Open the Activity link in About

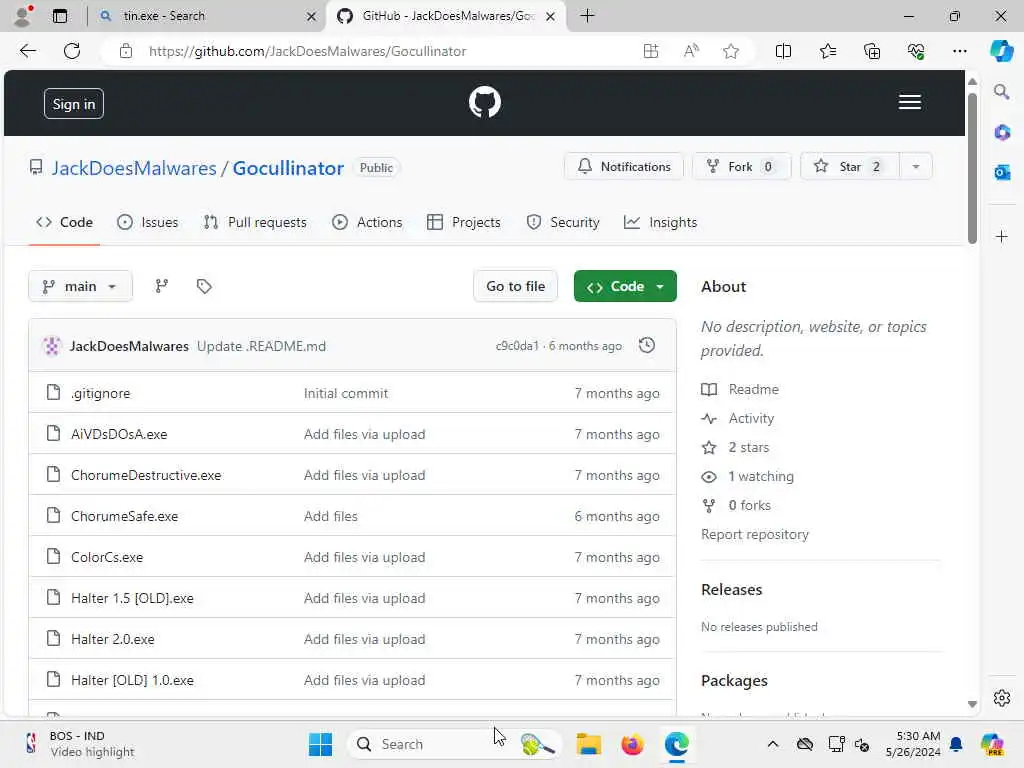point(751,418)
